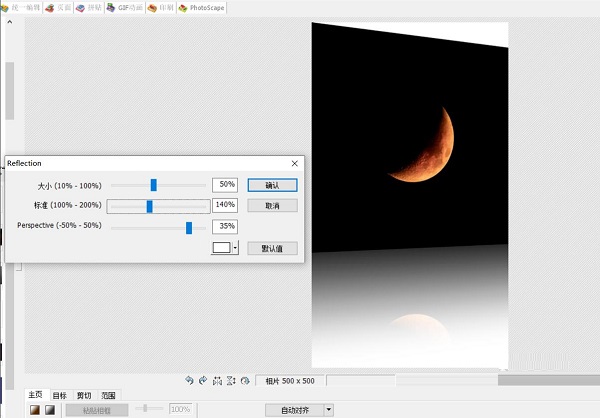Click the 大小 percentage field showing 50%

pos(225,184)
